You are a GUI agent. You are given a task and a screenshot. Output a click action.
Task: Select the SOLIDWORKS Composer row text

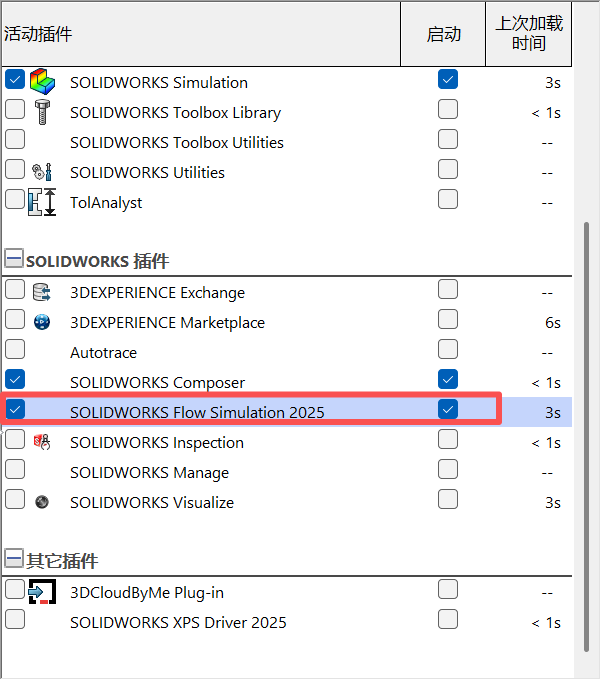click(157, 383)
